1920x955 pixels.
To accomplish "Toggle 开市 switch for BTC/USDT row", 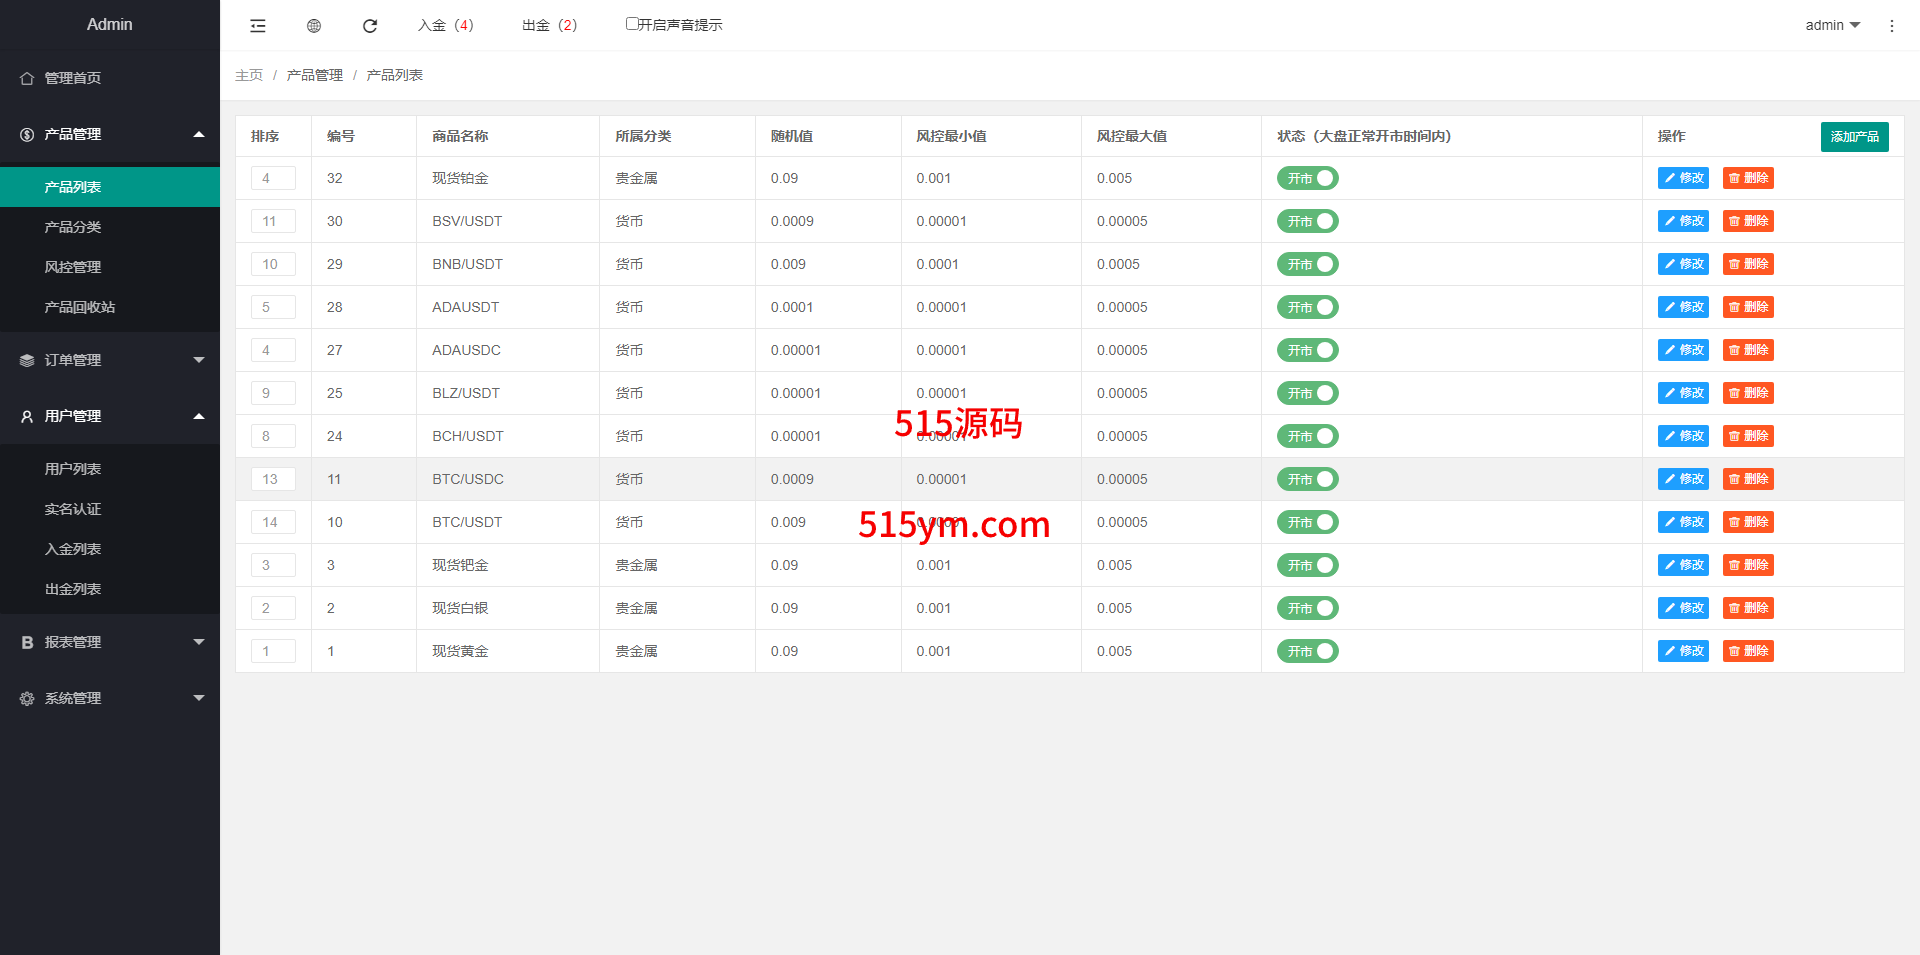I will point(1307,522).
